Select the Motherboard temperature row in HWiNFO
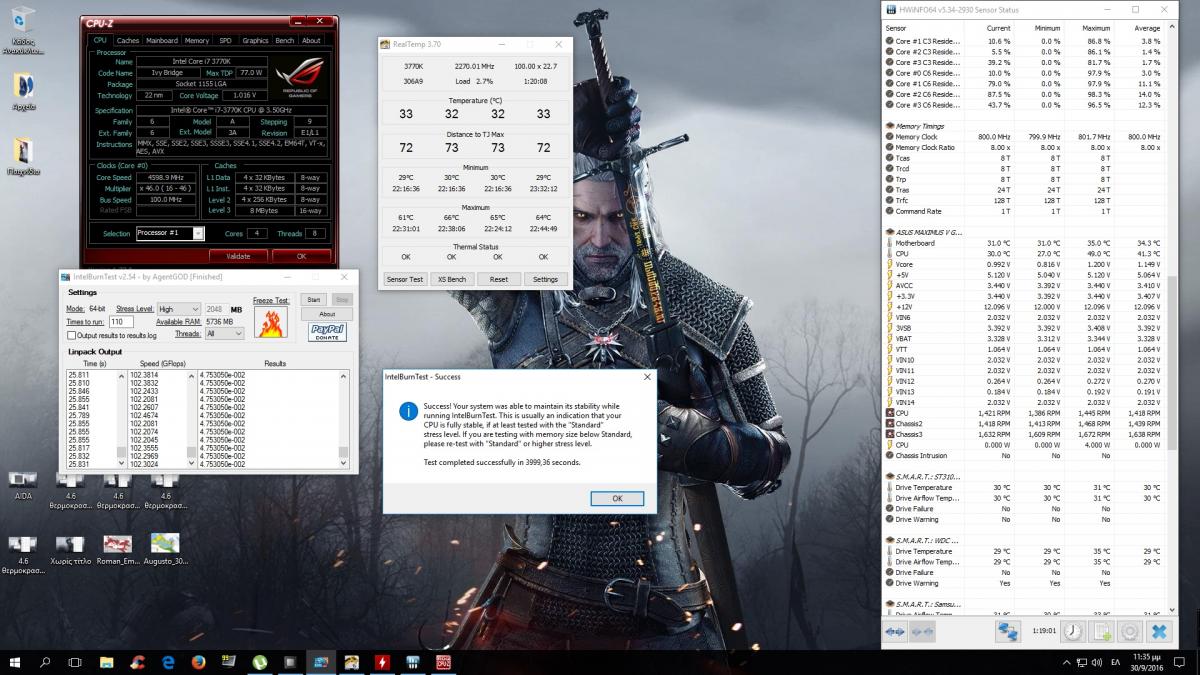 pos(1023,243)
